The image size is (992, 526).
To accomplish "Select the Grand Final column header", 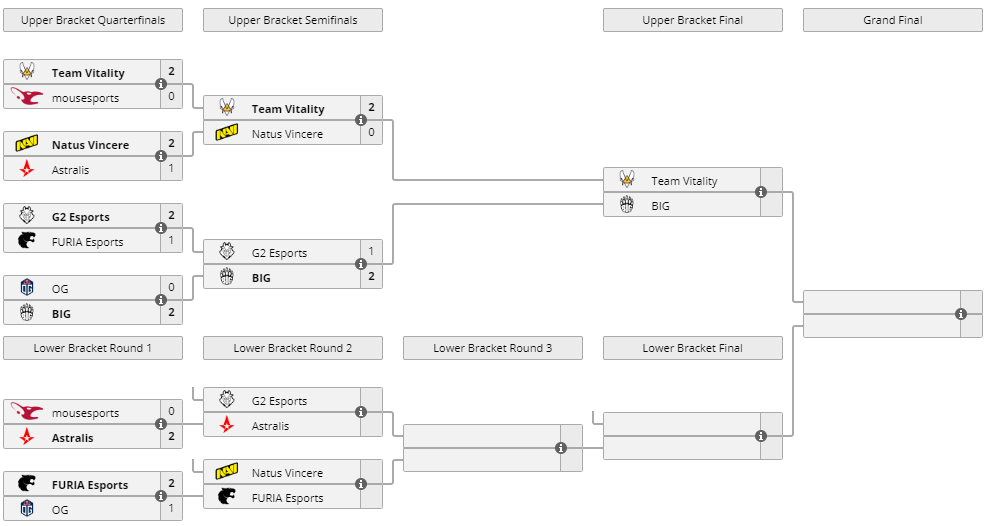I will [x=892, y=20].
